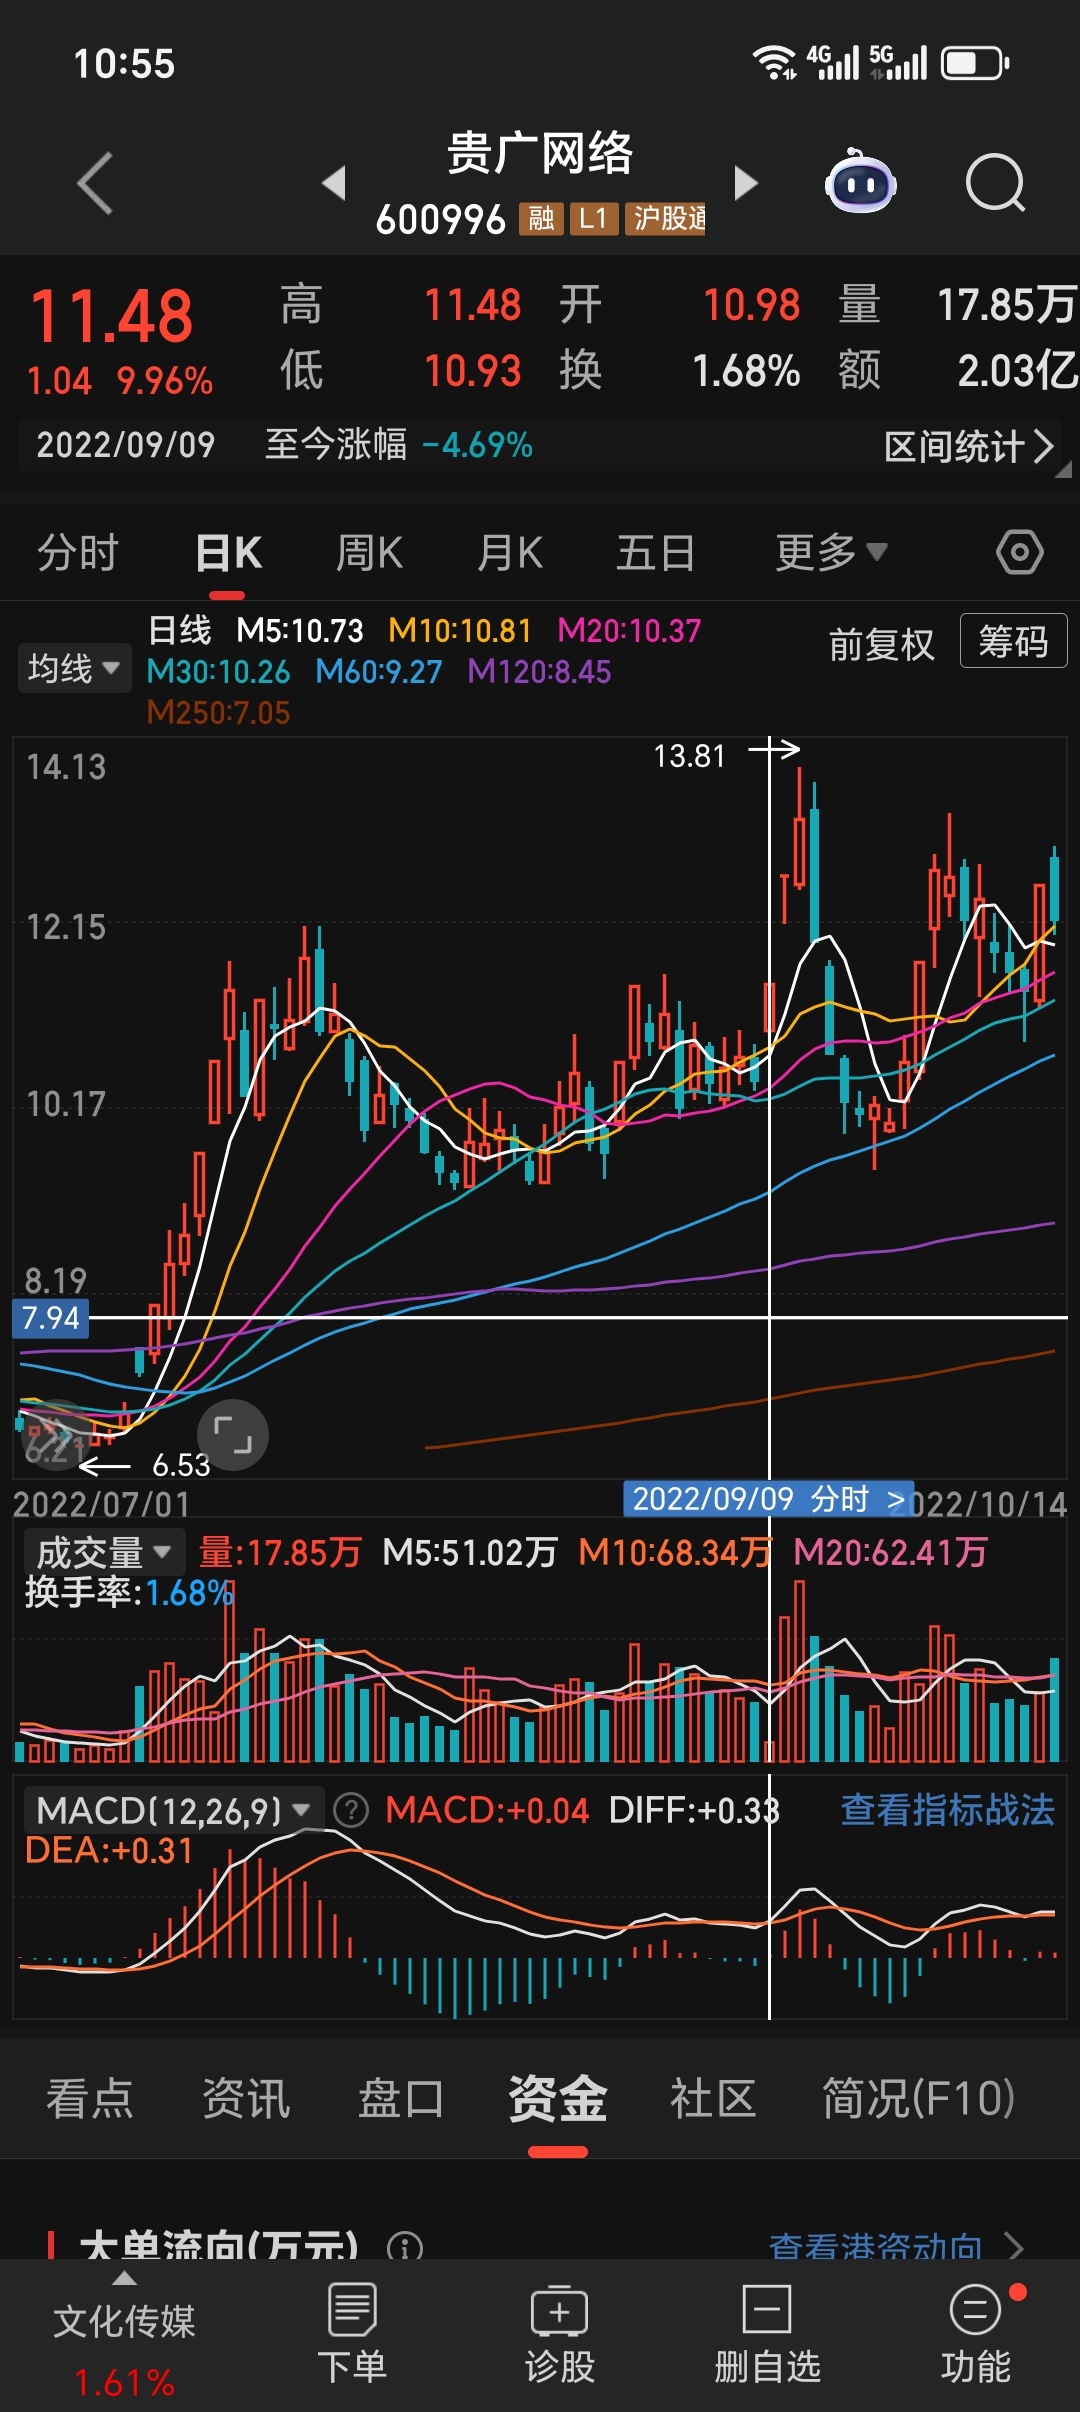1080x2412 pixels.
Task: Open 查看指标战法 link
Action: pos(948,1810)
